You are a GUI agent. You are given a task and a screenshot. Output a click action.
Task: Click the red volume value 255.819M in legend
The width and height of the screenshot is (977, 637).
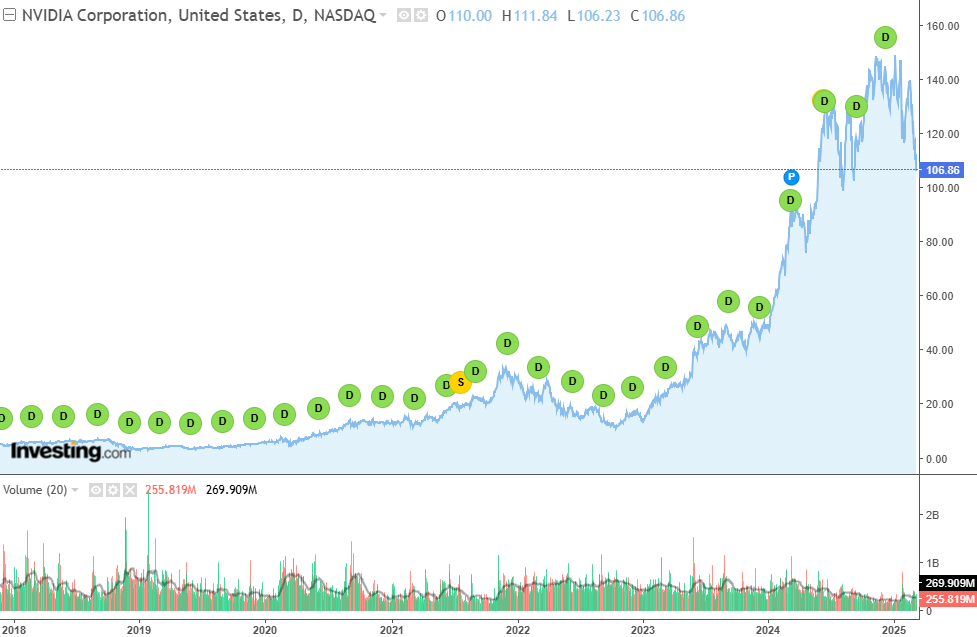click(171, 490)
